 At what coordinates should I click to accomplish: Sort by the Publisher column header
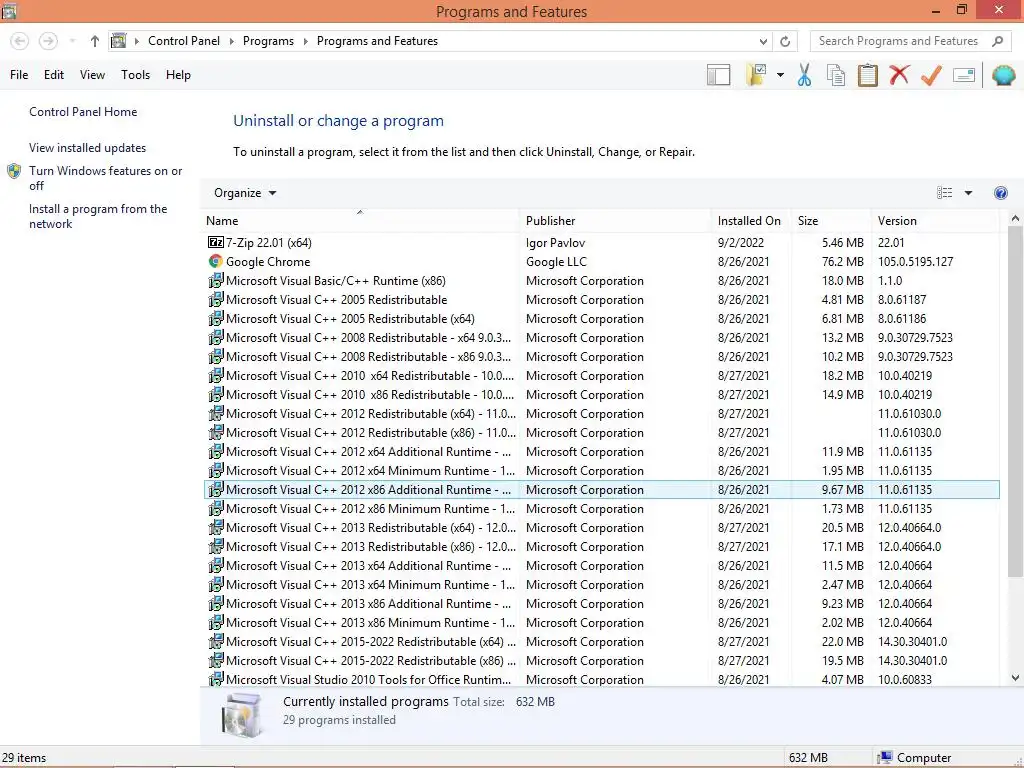(x=616, y=221)
